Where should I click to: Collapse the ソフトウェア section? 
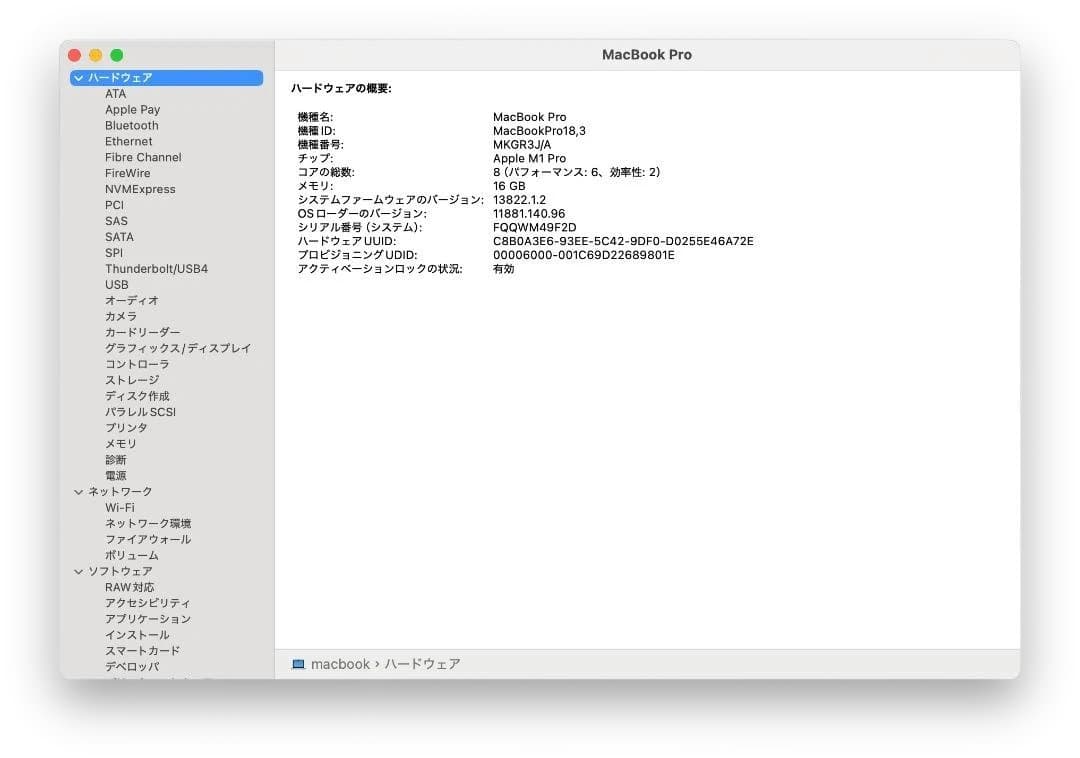[x=78, y=571]
